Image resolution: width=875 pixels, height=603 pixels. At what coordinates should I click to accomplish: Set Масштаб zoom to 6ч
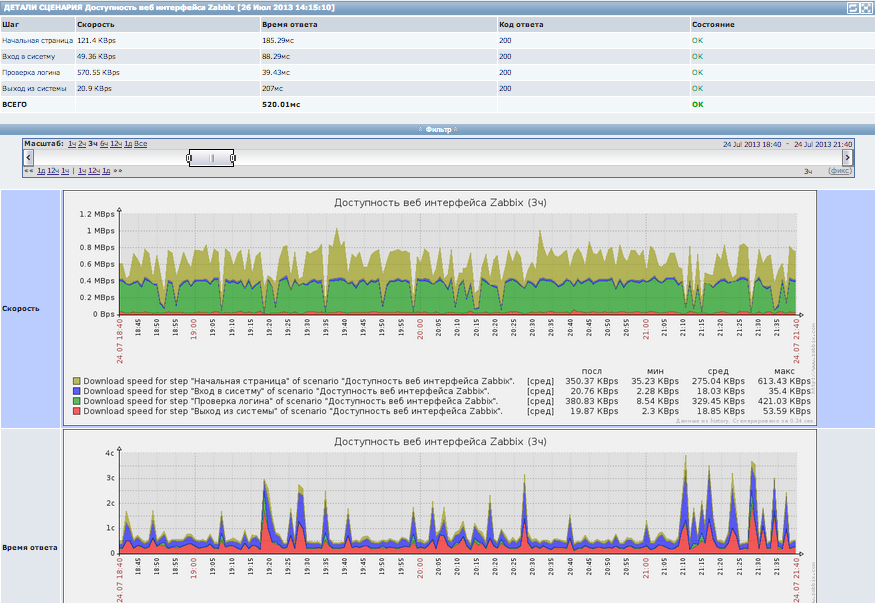coord(104,144)
